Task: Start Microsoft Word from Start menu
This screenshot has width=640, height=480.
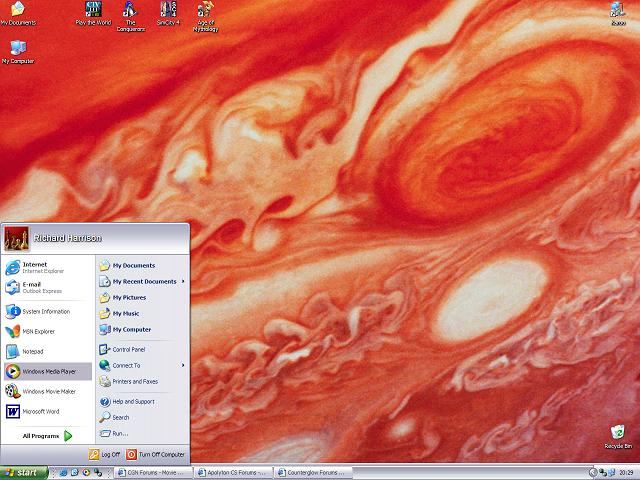Action: [x=40, y=411]
